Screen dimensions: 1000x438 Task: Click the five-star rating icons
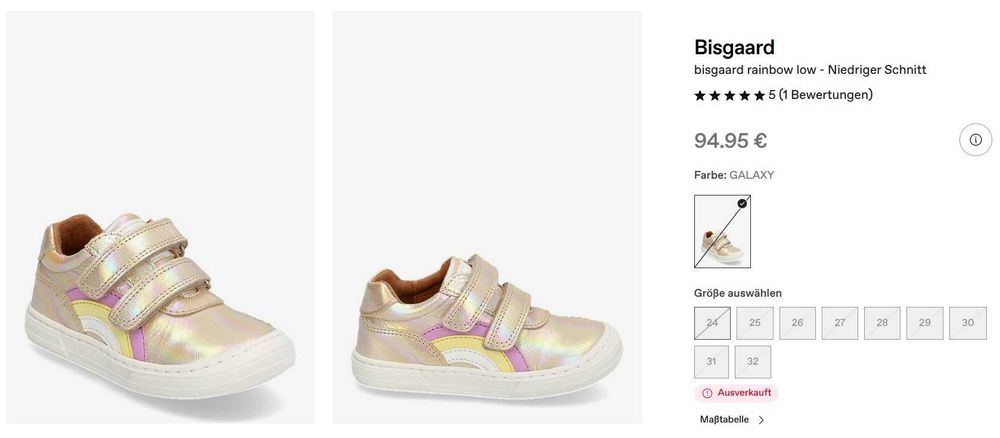[x=729, y=95]
